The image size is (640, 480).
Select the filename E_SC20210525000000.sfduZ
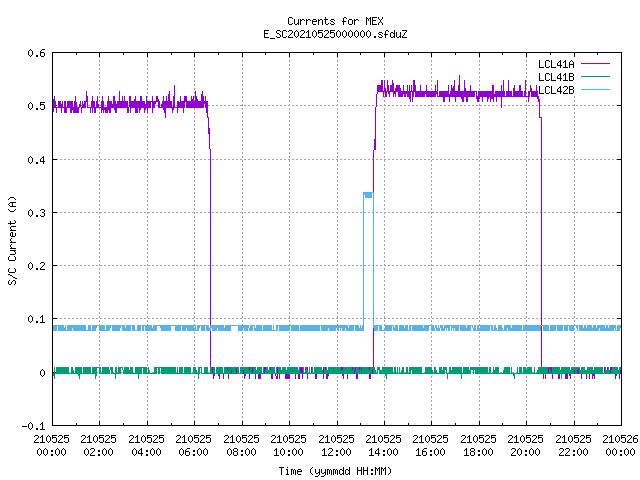coord(335,34)
